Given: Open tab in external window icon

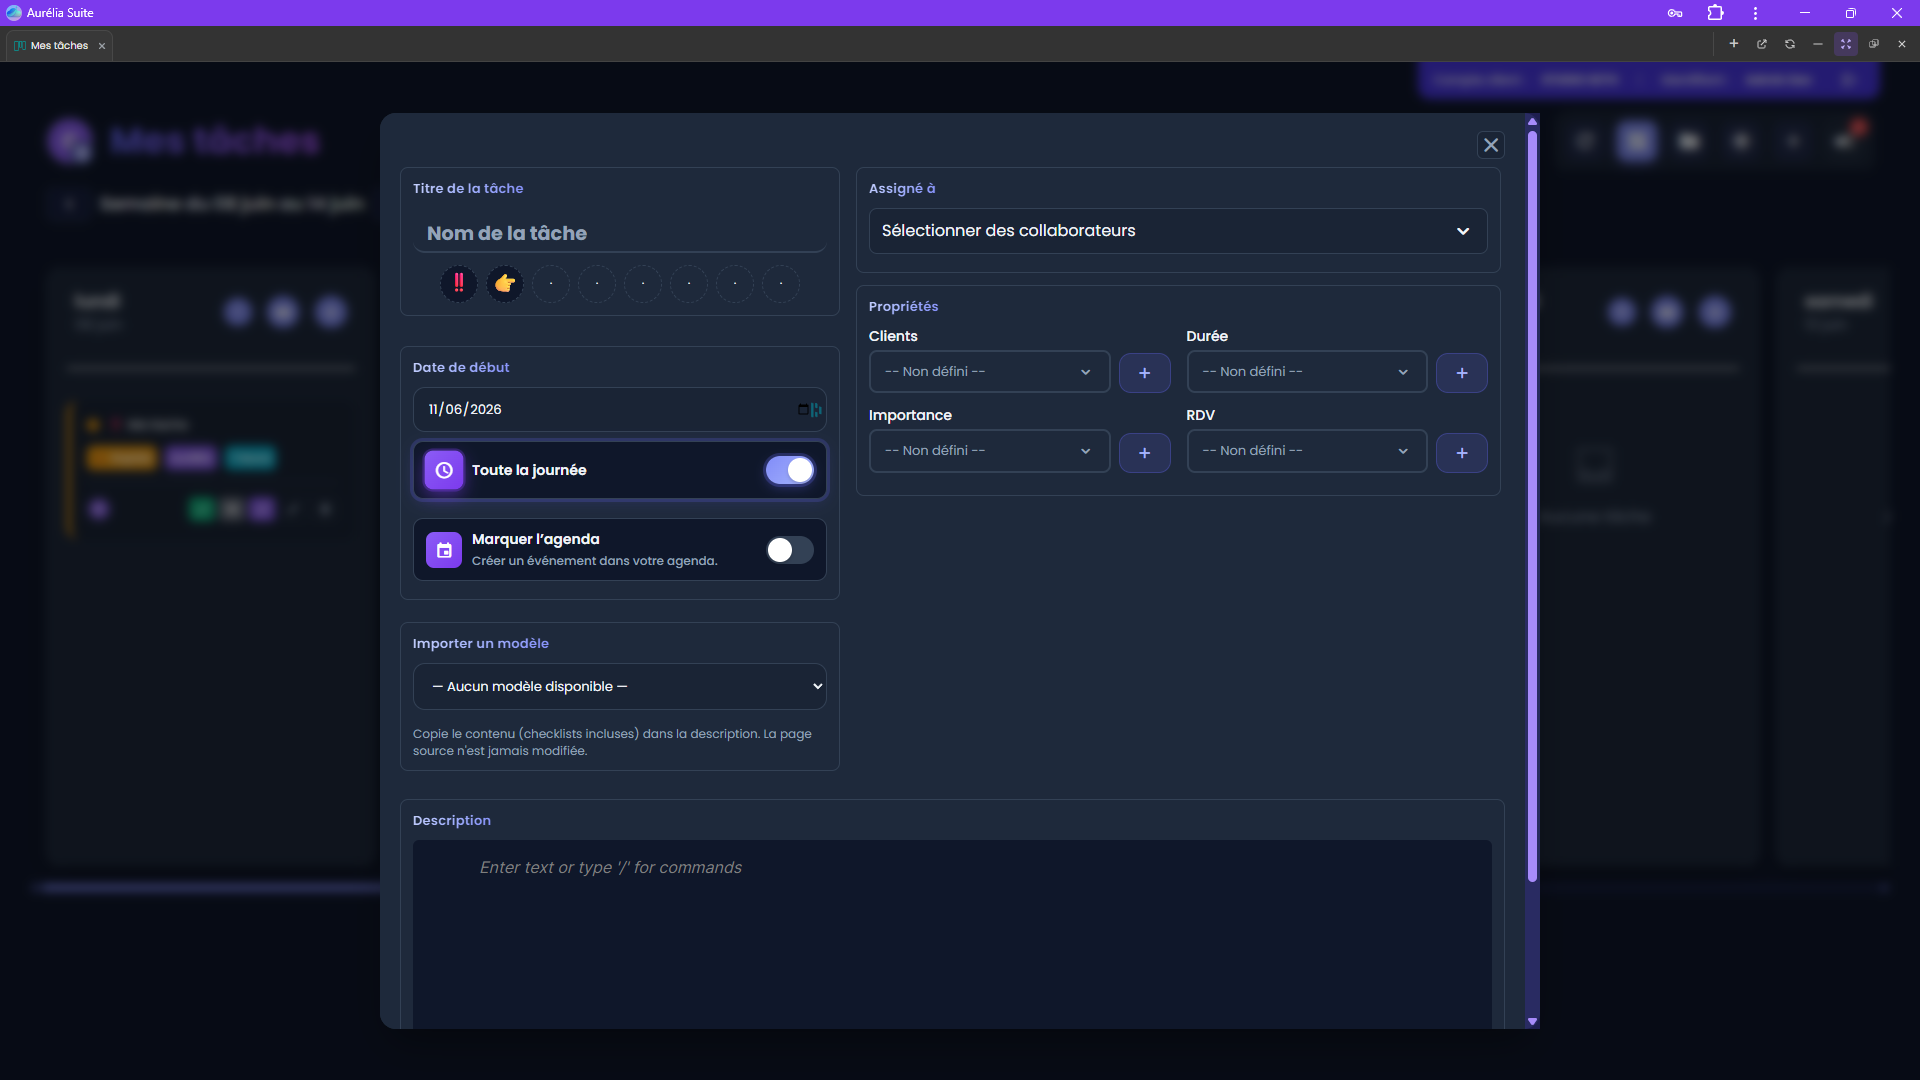Looking at the screenshot, I should pyautogui.click(x=1762, y=44).
